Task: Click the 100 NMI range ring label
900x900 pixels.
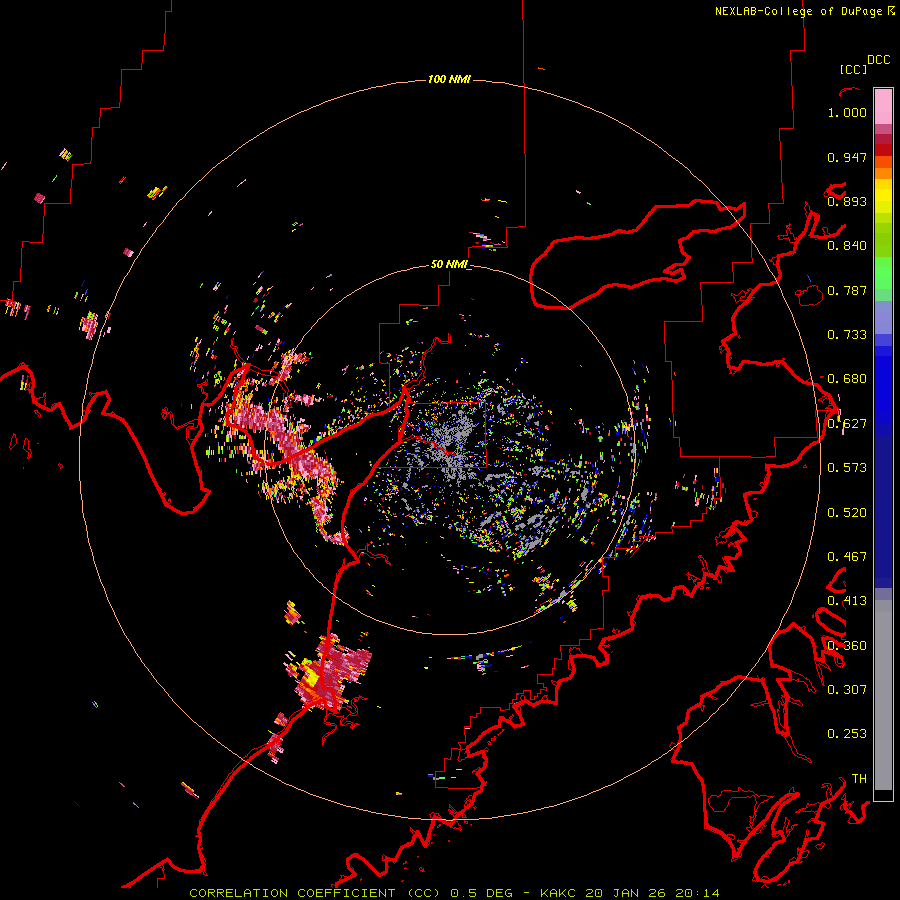Action: tap(449, 79)
